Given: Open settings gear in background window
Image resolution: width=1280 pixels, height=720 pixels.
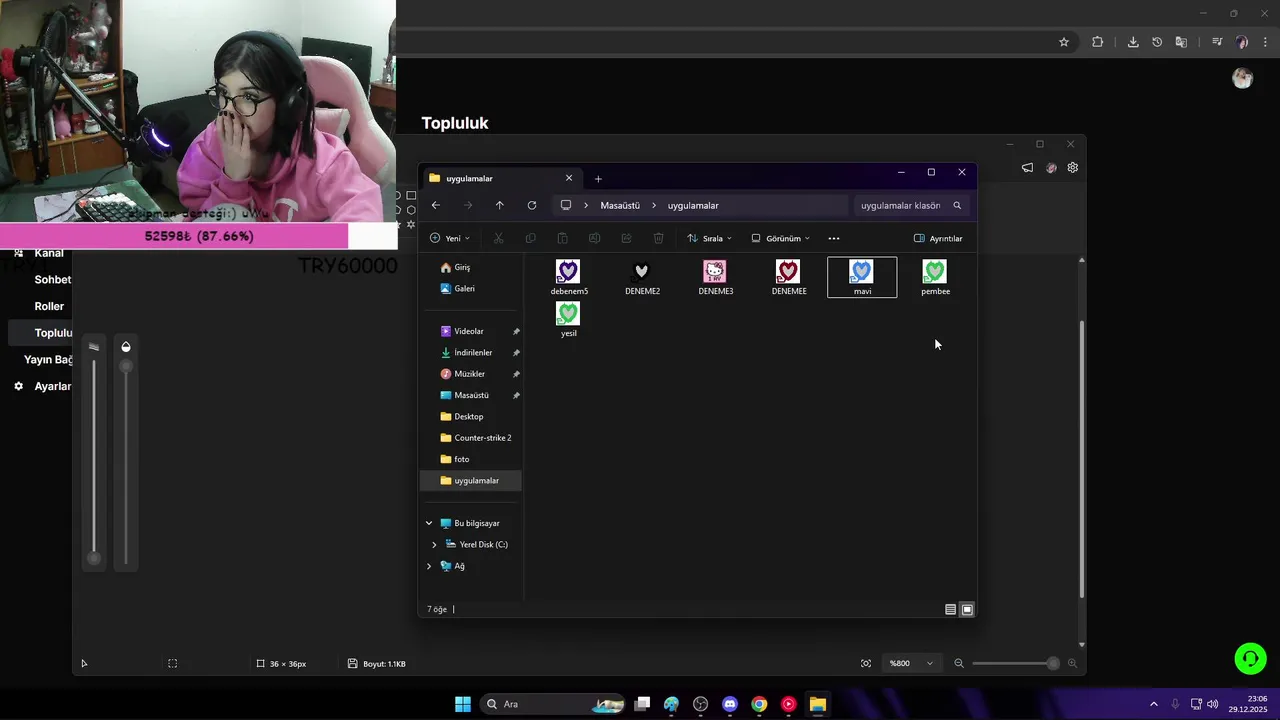Looking at the screenshot, I should pyautogui.click(x=1073, y=168).
